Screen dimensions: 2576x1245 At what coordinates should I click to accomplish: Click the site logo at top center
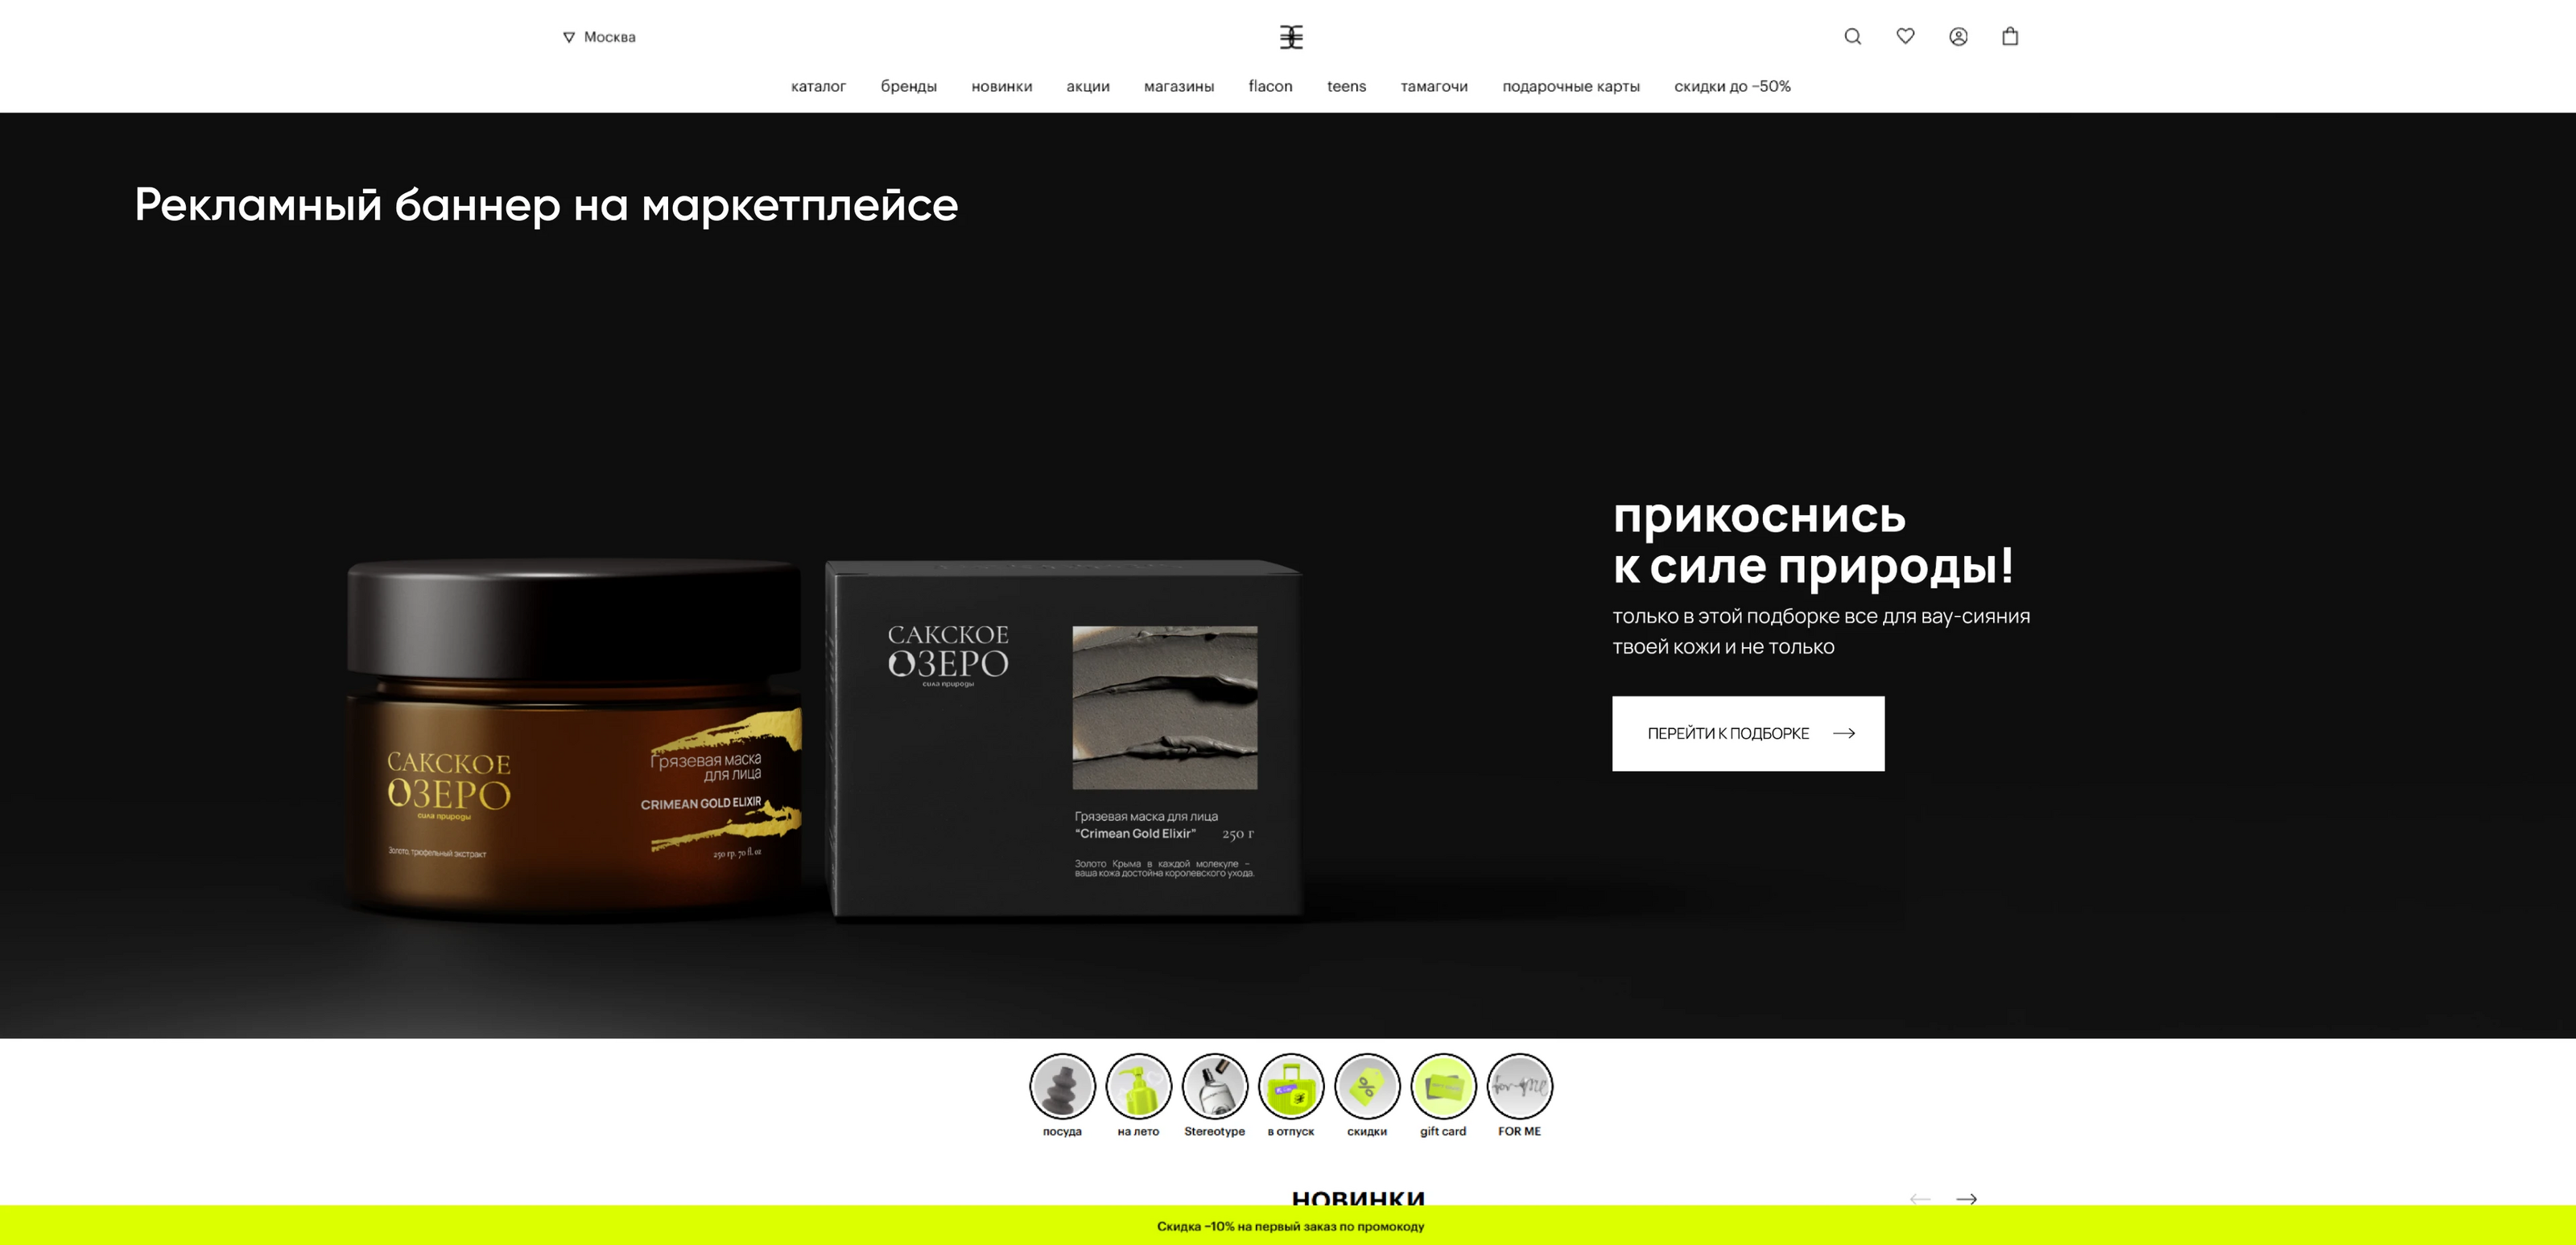click(x=1291, y=37)
